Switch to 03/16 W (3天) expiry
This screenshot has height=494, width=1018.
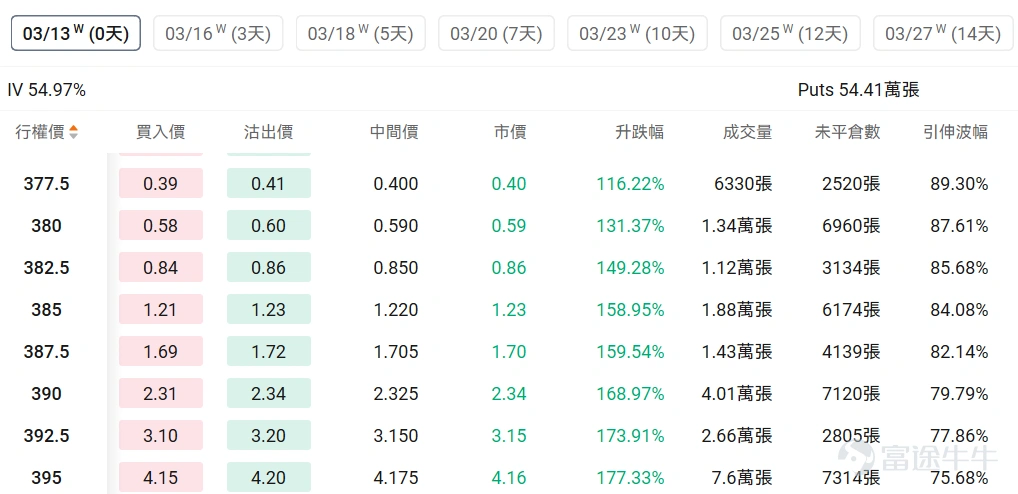point(218,33)
